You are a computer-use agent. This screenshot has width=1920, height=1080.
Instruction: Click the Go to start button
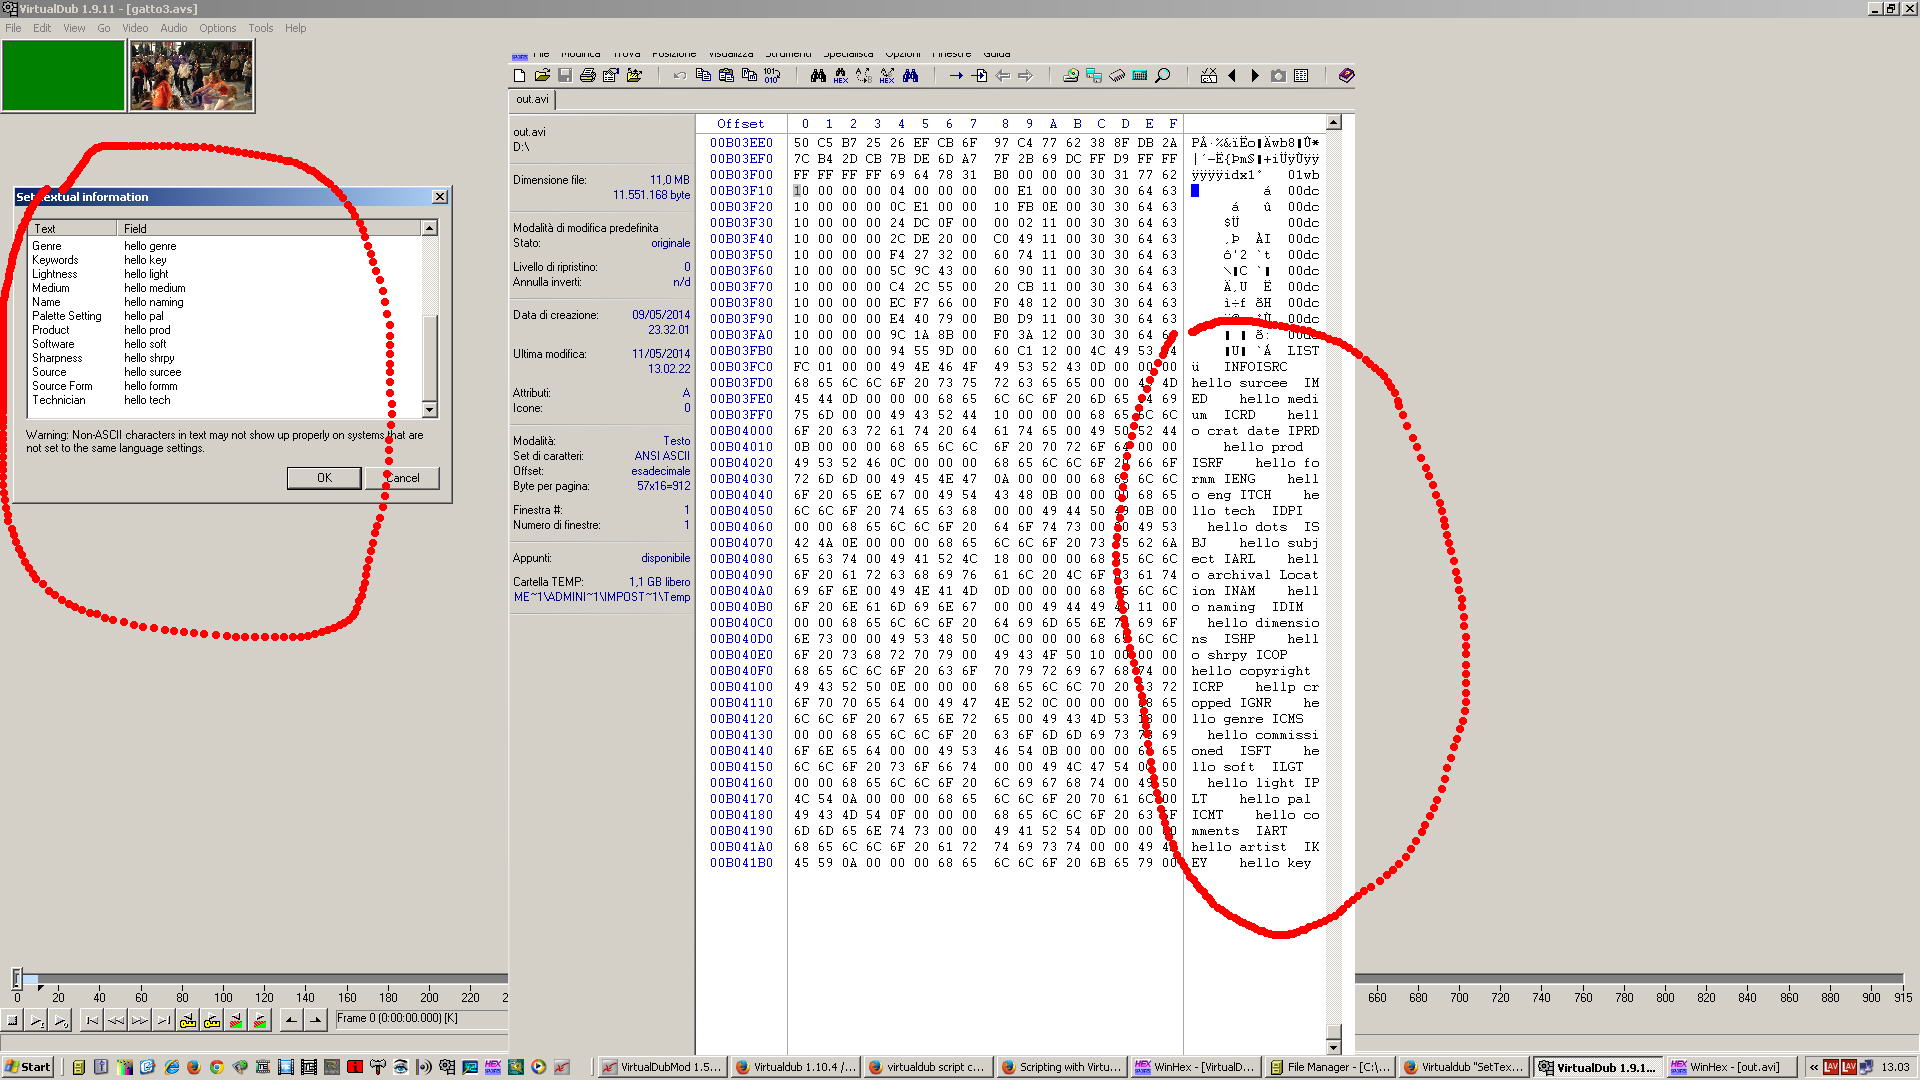(92, 1021)
